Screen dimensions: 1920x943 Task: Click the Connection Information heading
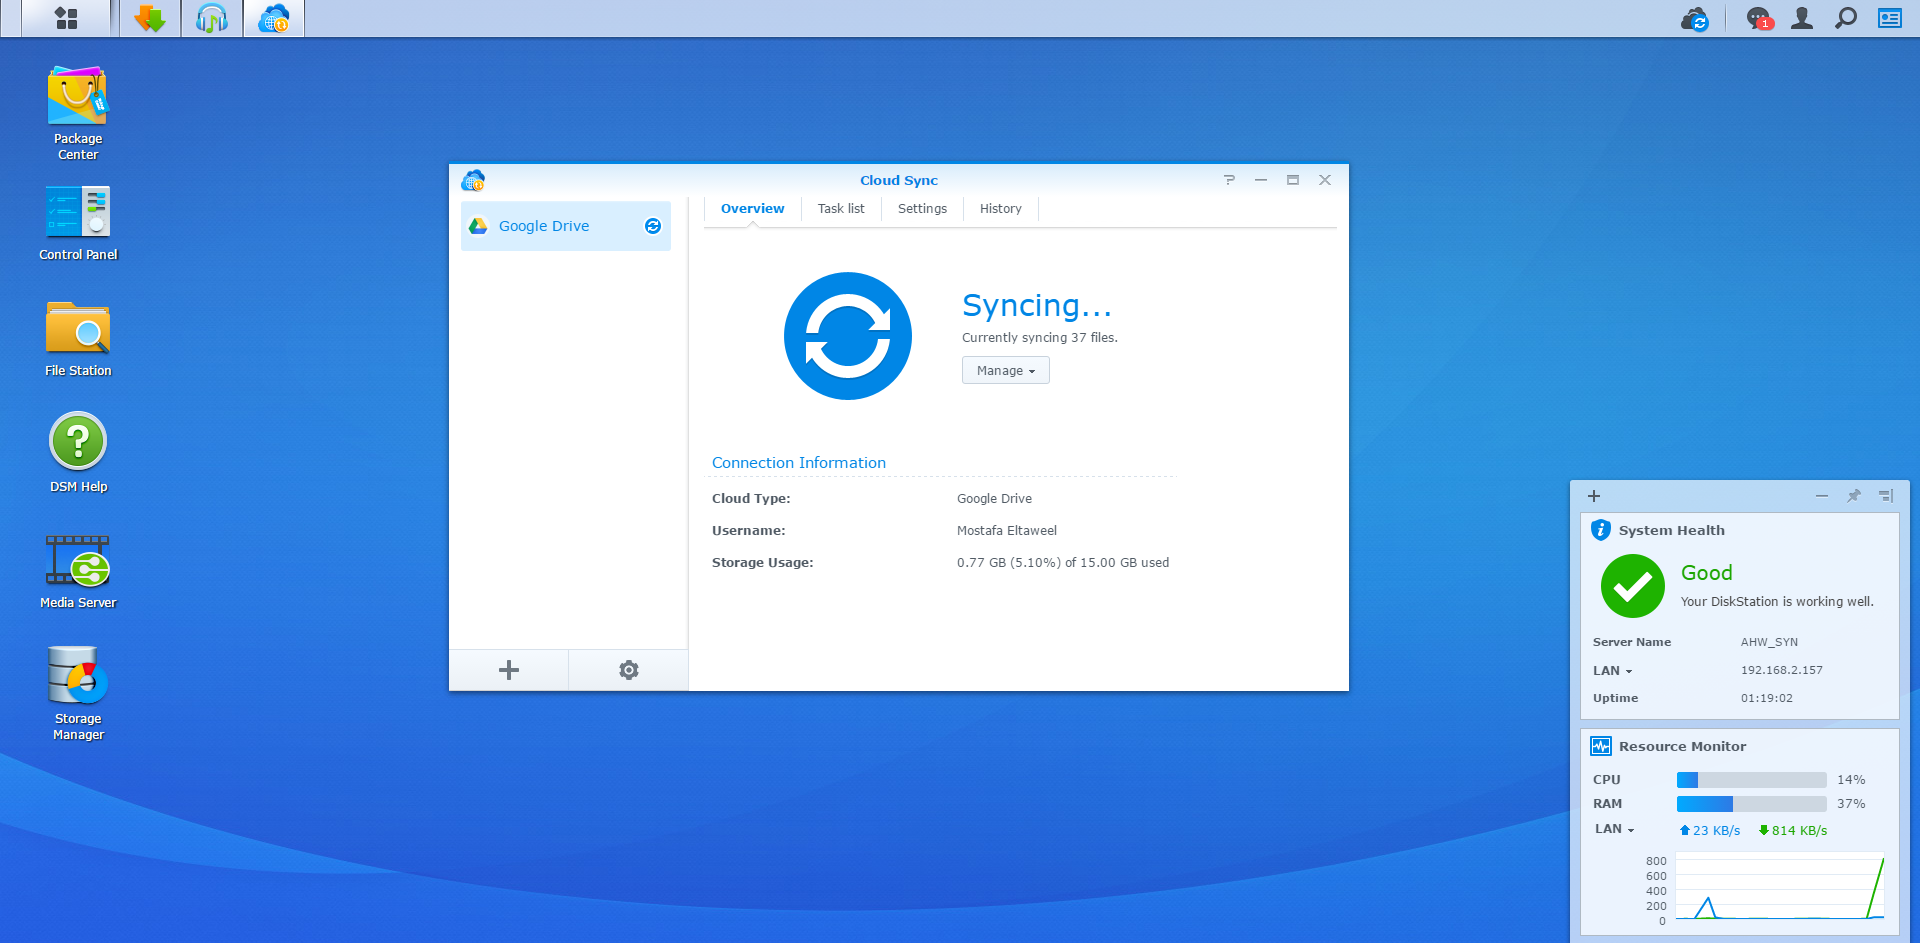point(799,463)
